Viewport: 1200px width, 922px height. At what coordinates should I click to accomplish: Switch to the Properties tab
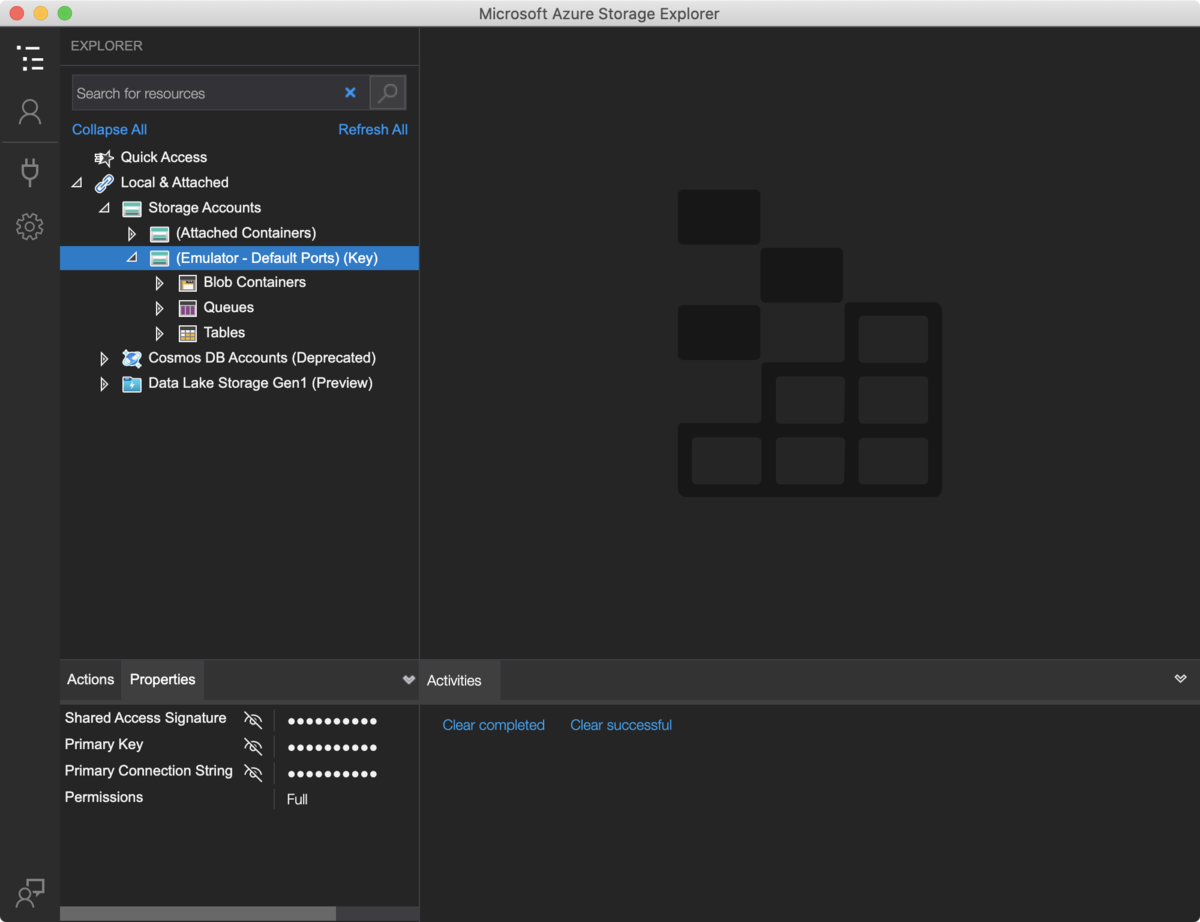pyautogui.click(x=163, y=679)
